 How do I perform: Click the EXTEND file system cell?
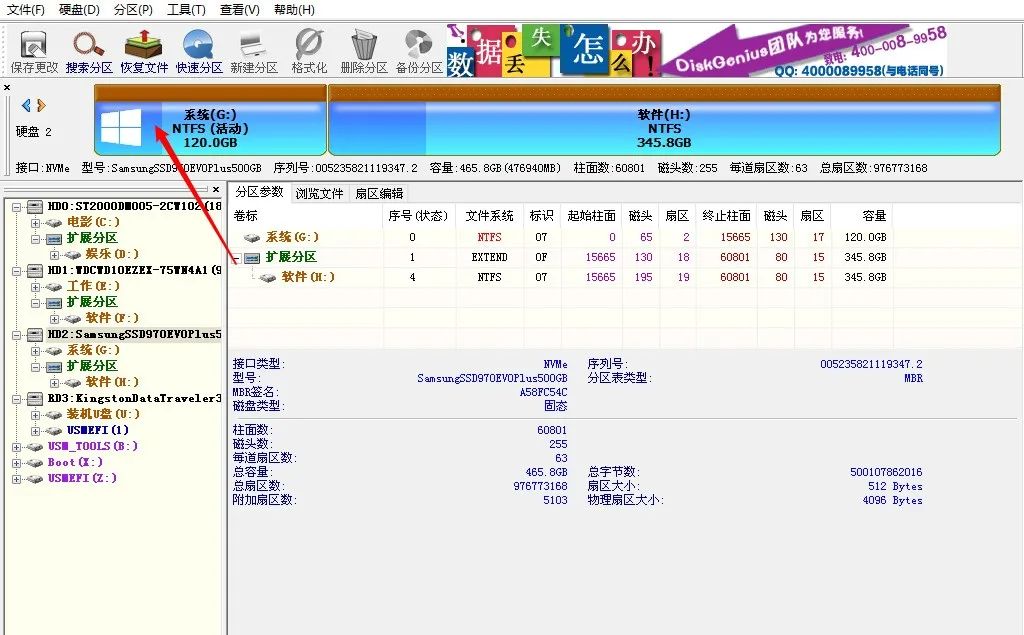(x=489, y=257)
